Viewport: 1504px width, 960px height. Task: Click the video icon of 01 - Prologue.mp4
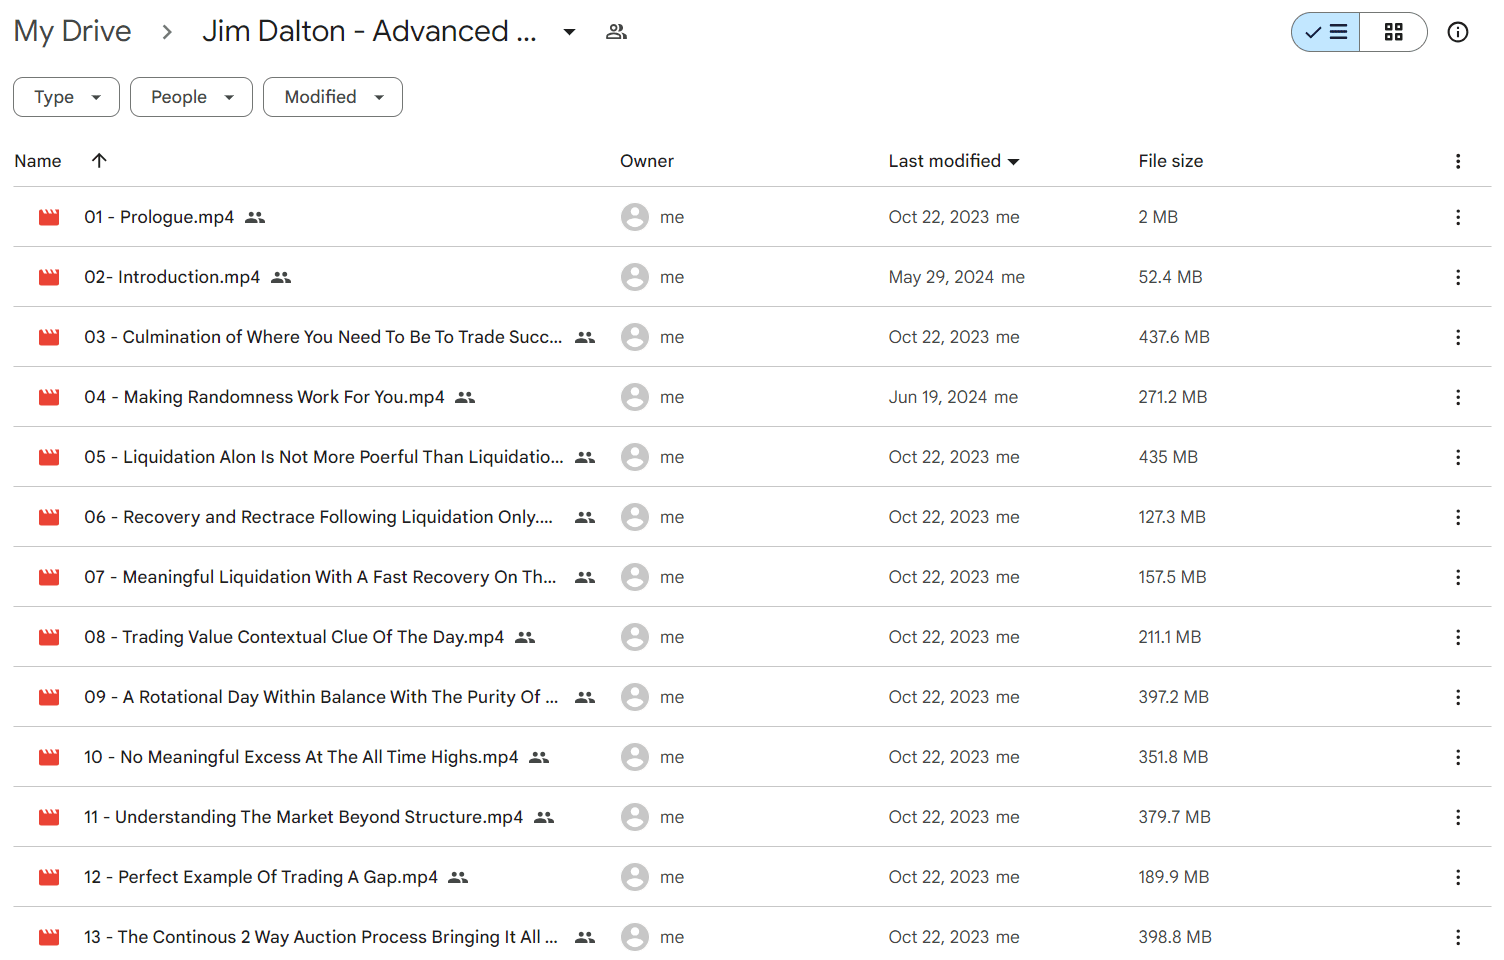pos(49,217)
